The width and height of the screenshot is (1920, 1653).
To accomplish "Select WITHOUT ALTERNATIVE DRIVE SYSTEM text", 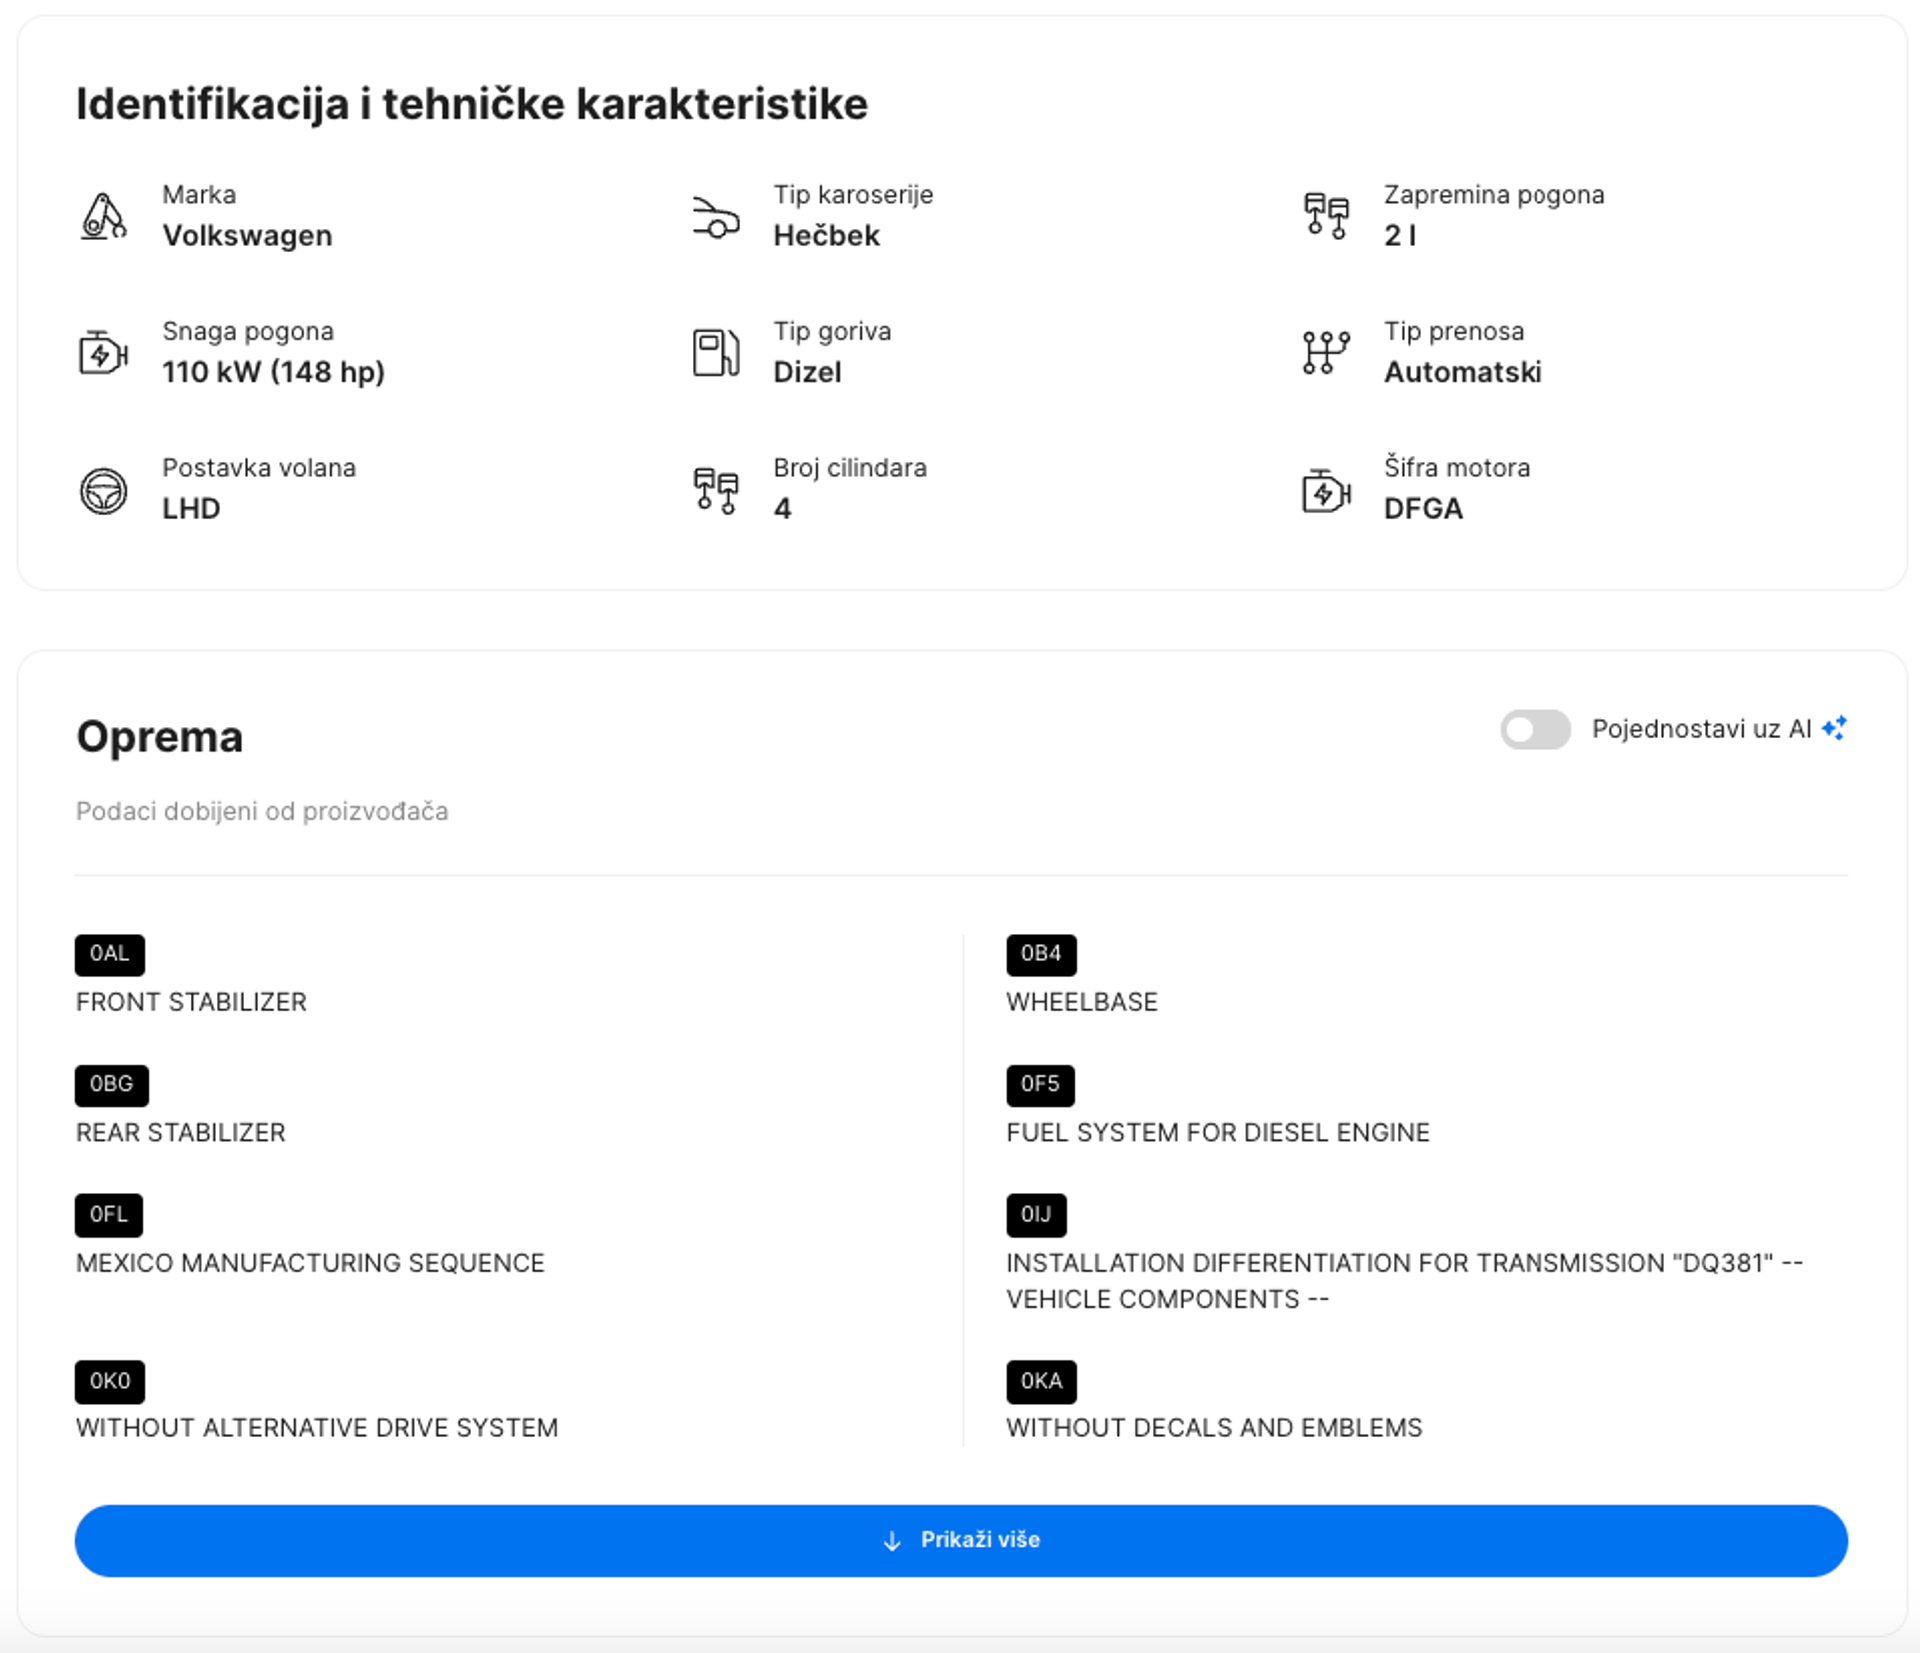I will point(317,1428).
